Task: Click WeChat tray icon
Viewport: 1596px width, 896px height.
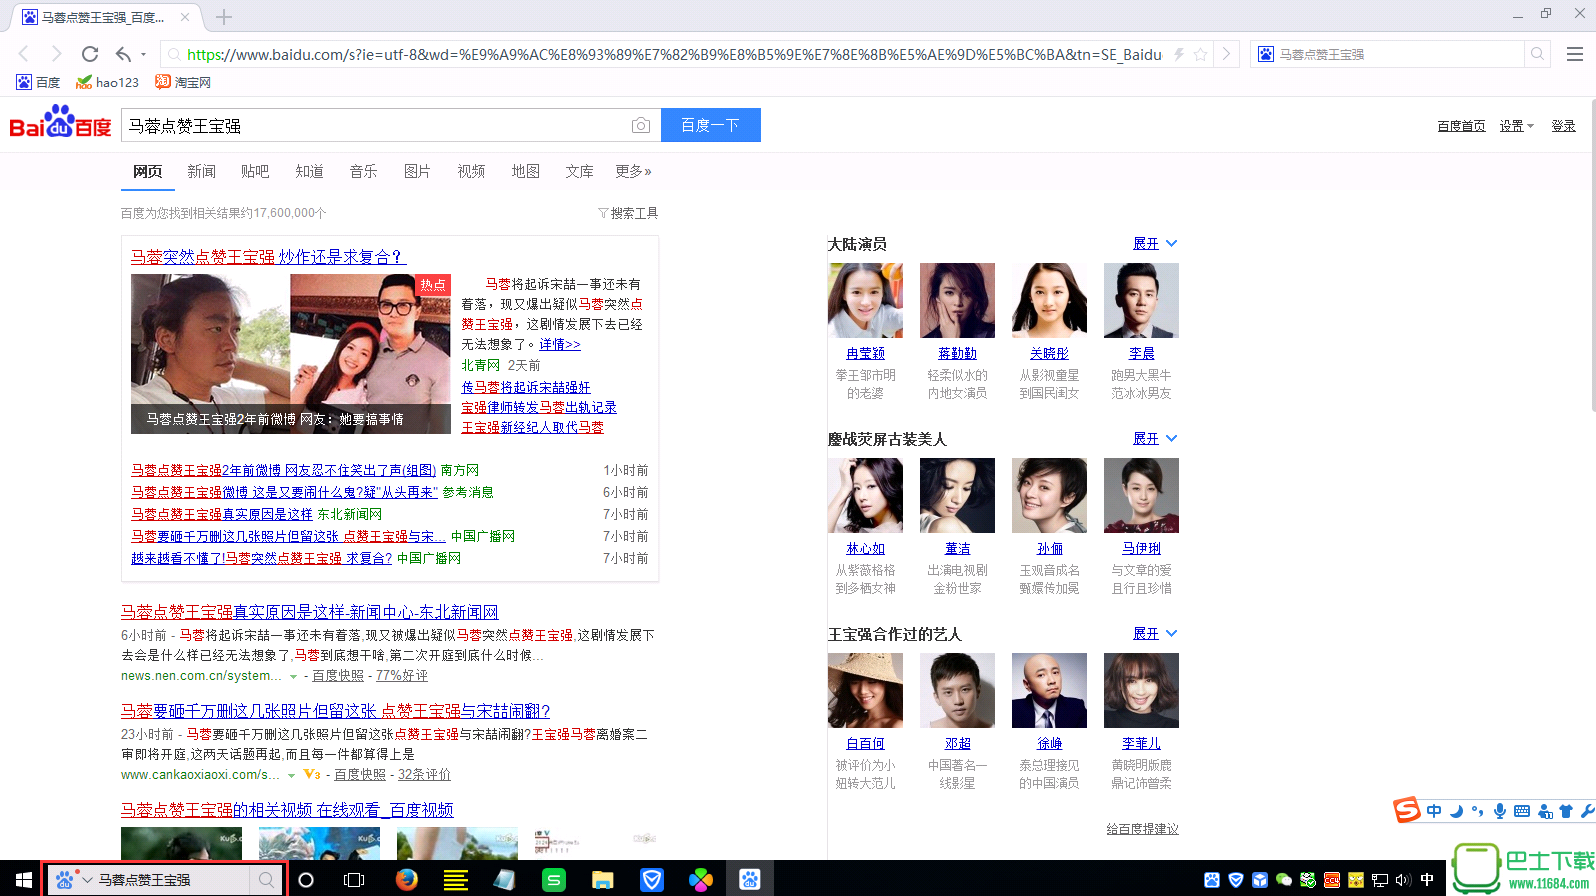Action: [x=1284, y=880]
